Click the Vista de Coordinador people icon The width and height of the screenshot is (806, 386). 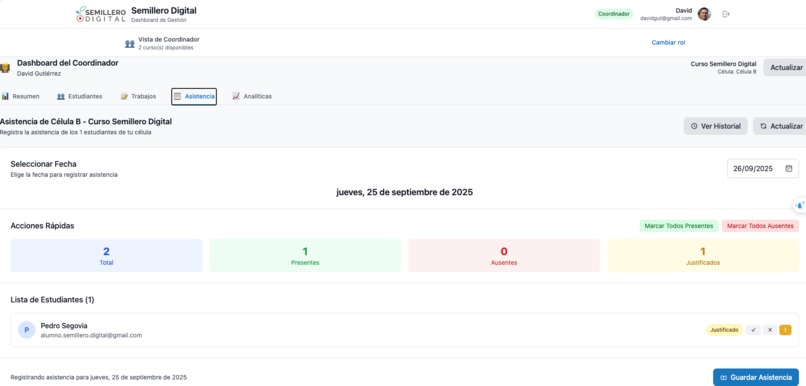point(130,44)
